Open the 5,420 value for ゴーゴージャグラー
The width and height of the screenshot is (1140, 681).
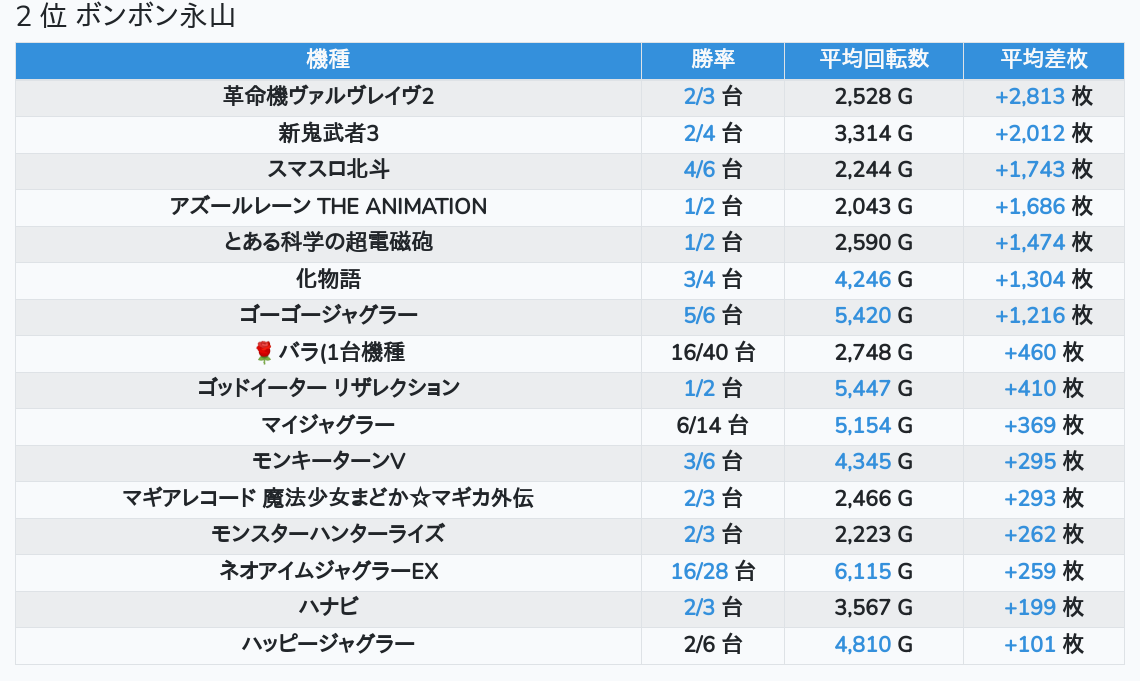(x=862, y=316)
